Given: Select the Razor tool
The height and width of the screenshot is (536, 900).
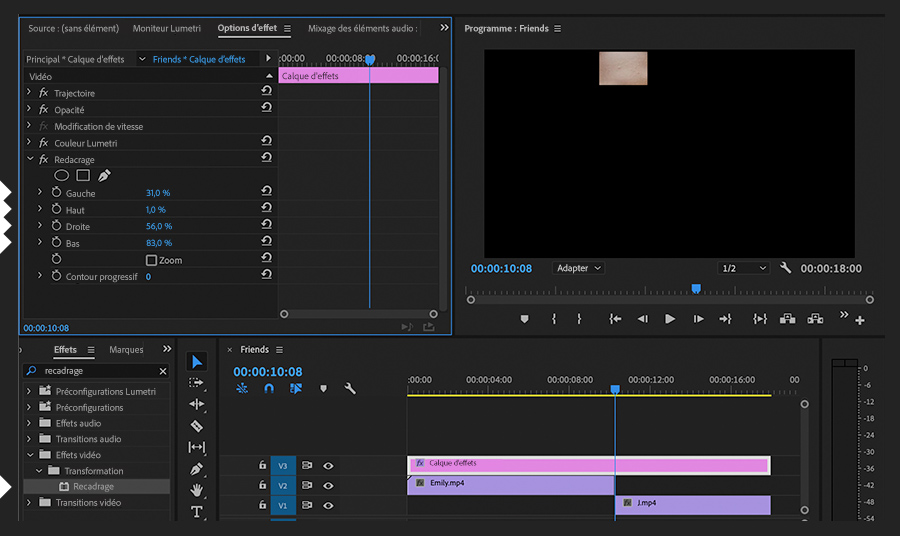Looking at the screenshot, I should click(x=197, y=426).
